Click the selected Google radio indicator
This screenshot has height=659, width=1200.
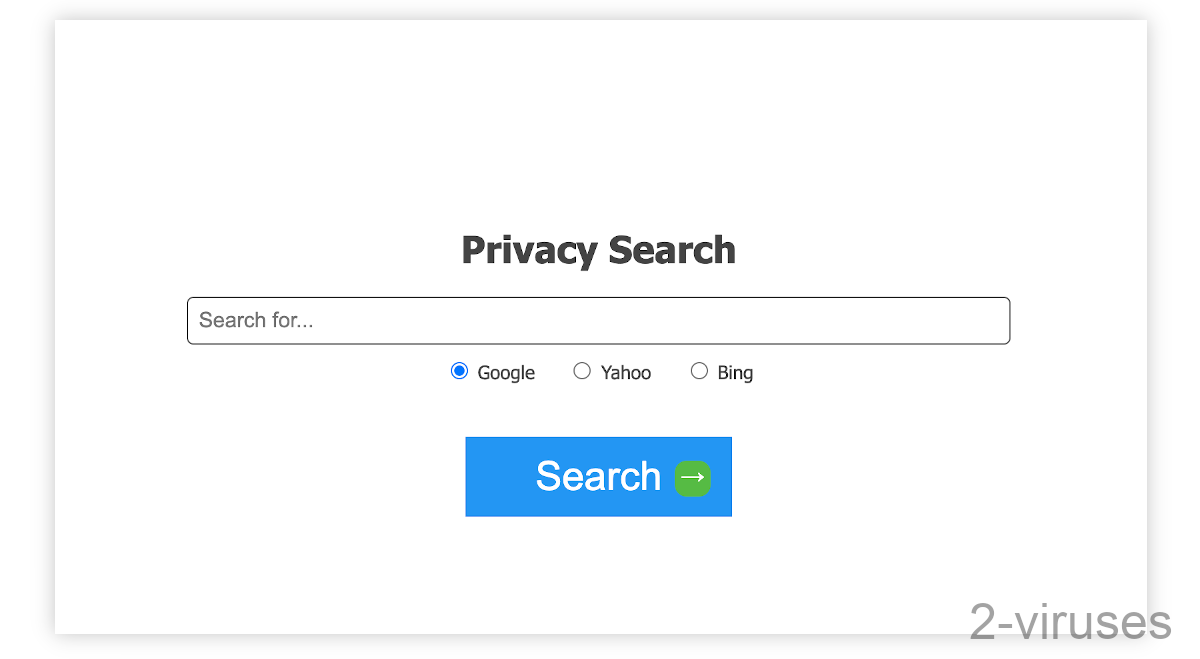pyautogui.click(x=459, y=370)
